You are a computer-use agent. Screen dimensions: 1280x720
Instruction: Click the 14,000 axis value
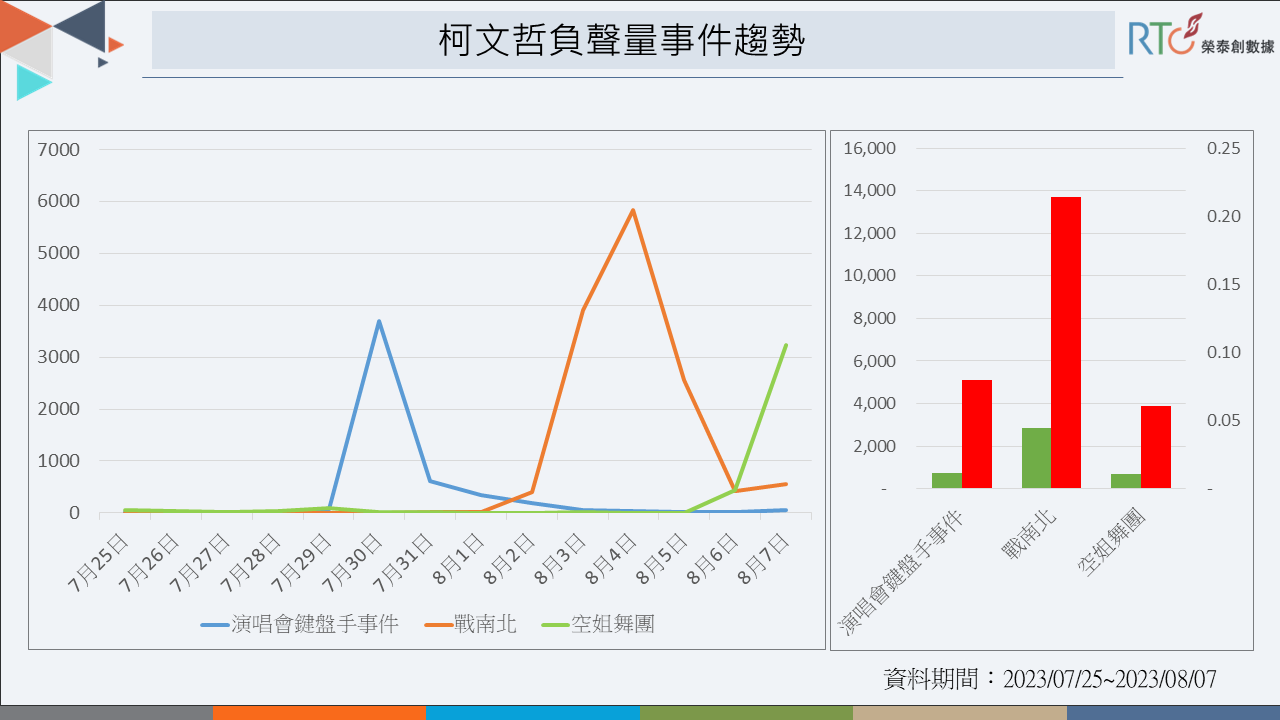(870, 191)
